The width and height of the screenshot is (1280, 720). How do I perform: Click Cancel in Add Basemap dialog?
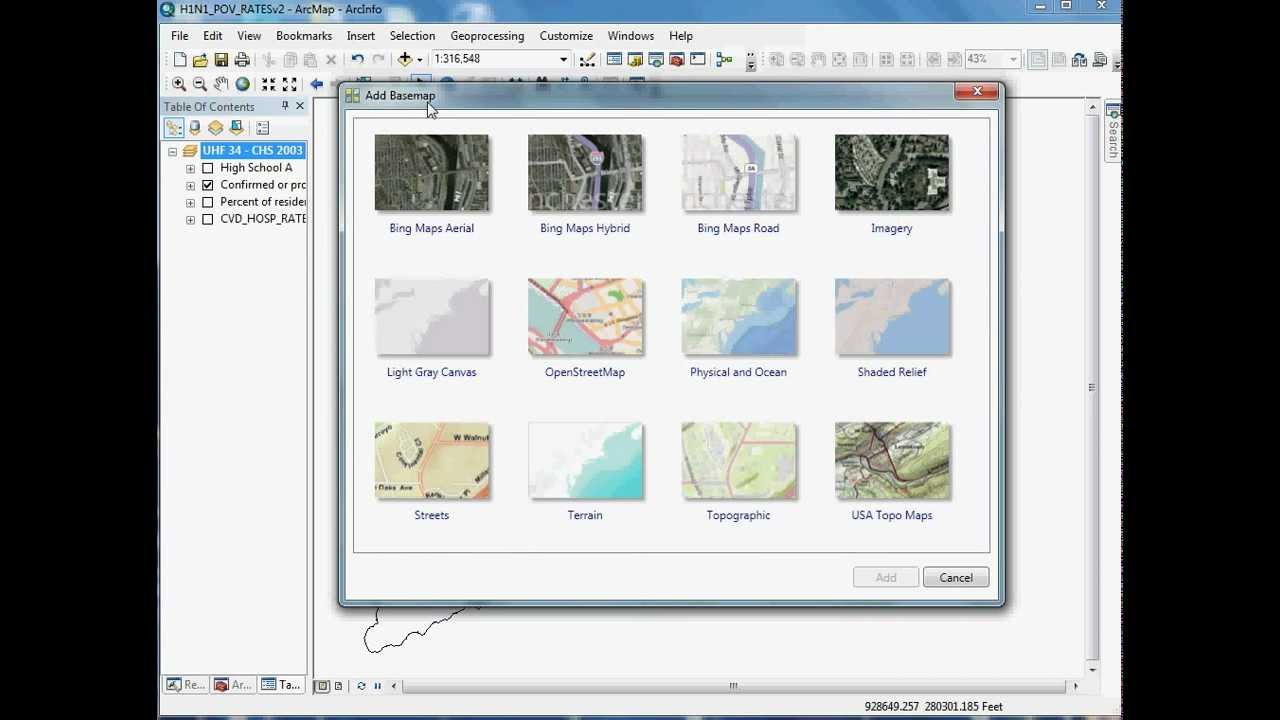(x=956, y=578)
